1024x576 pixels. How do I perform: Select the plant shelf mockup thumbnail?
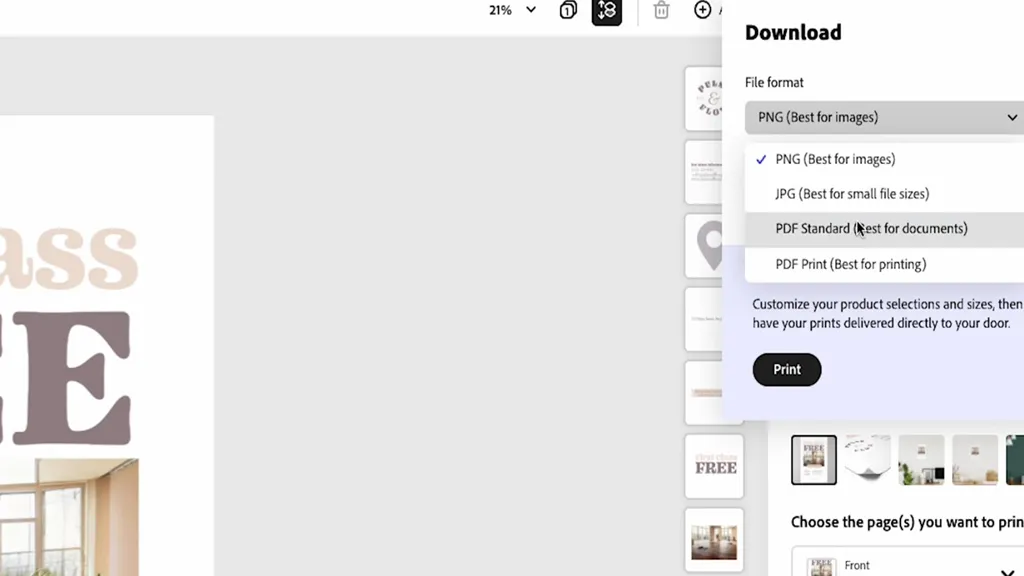click(975, 460)
